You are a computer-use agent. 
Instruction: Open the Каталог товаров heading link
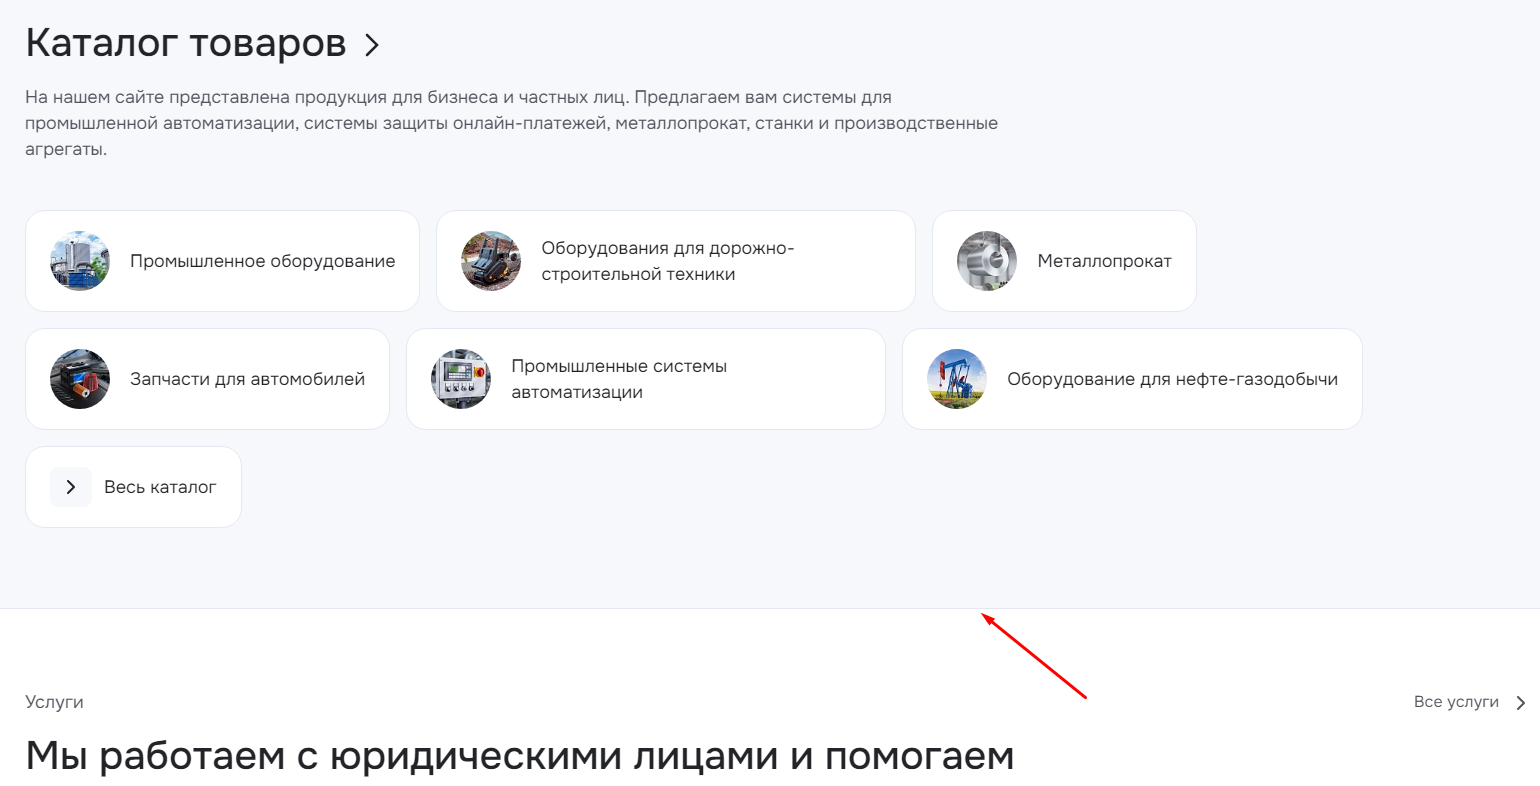coord(186,43)
